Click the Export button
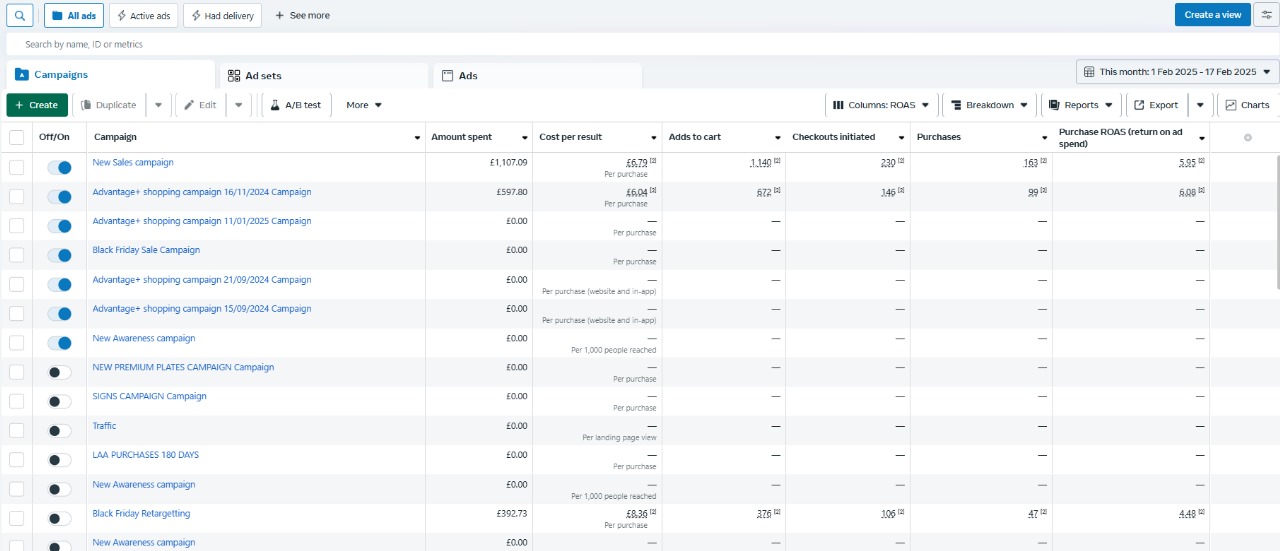The height and width of the screenshot is (551, 1280). [1156, 105]
